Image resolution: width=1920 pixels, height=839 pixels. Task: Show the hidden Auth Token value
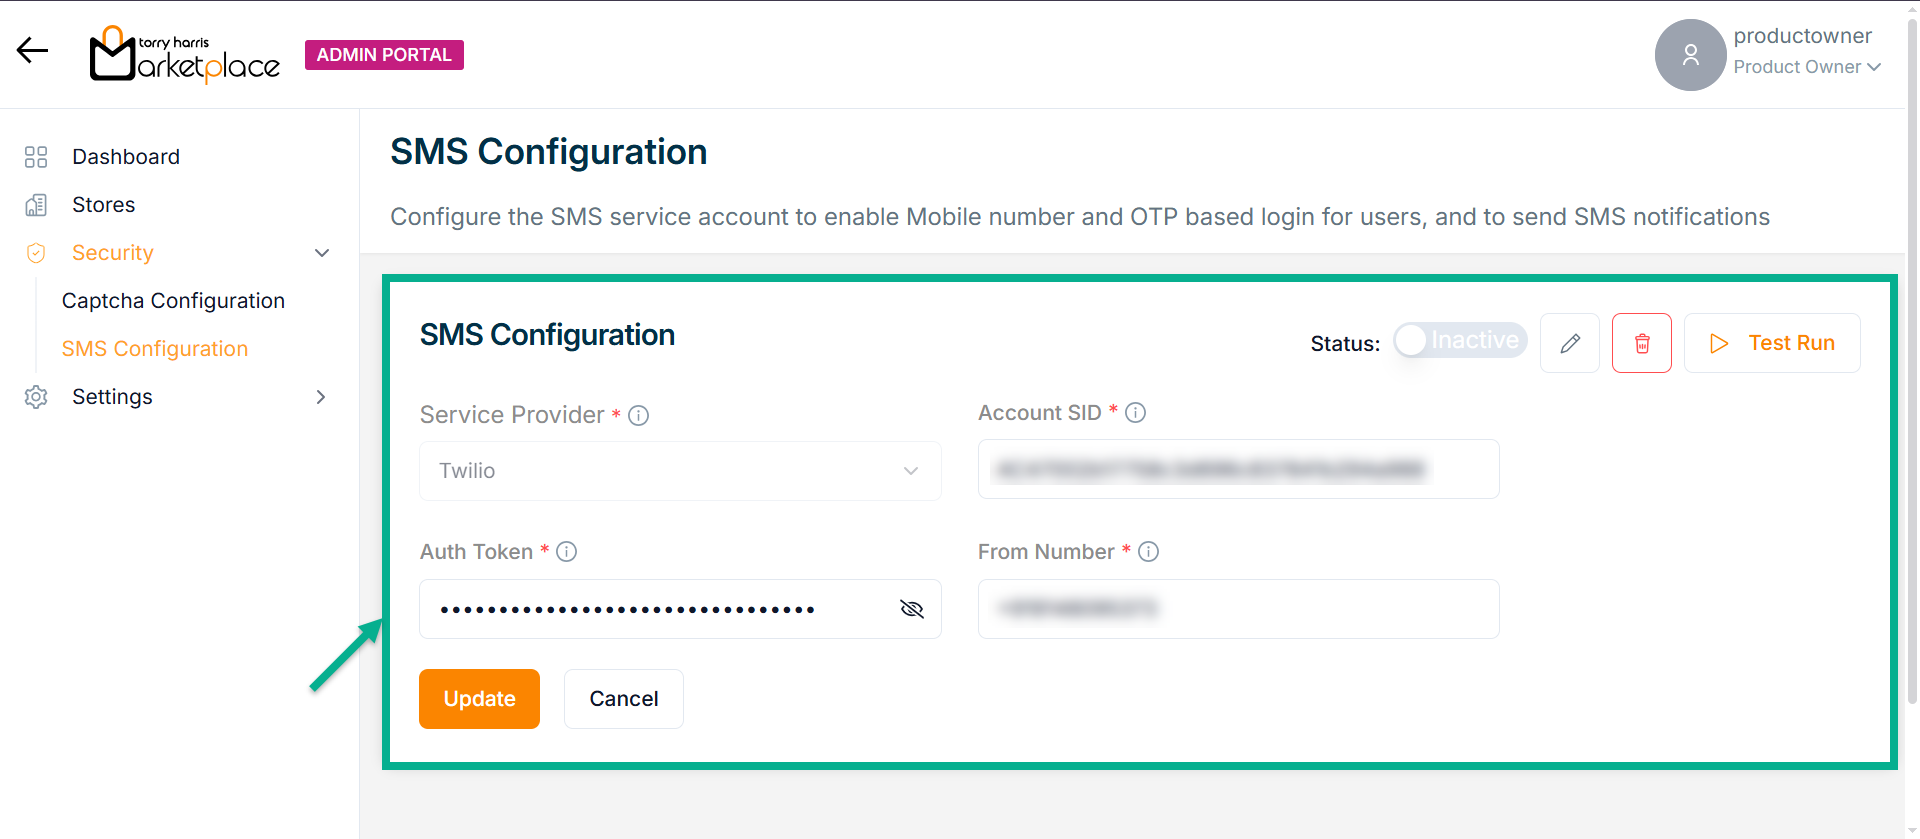coord(911,609)
